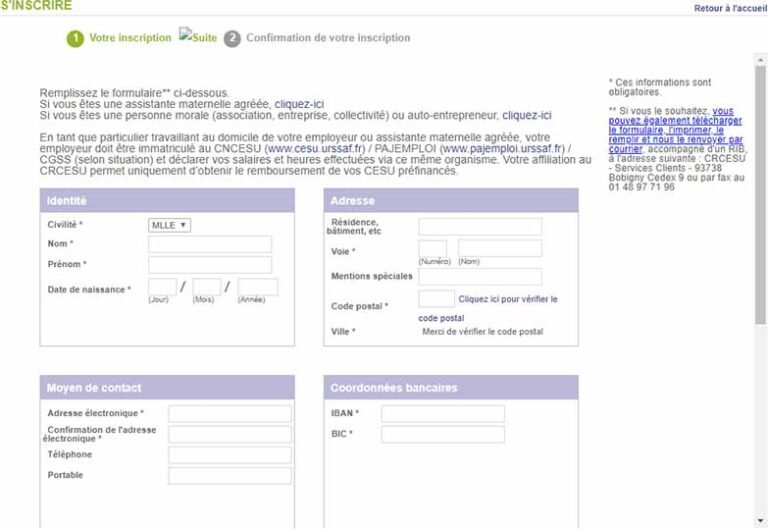Click the 'Coordonnées bancaires' header

point(451,387)
